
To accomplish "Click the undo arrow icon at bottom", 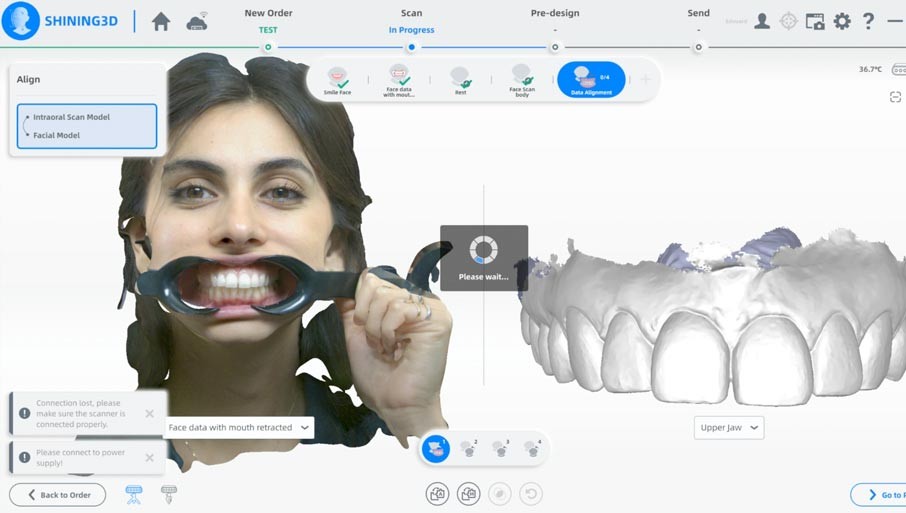I will (x=531, y=493).
